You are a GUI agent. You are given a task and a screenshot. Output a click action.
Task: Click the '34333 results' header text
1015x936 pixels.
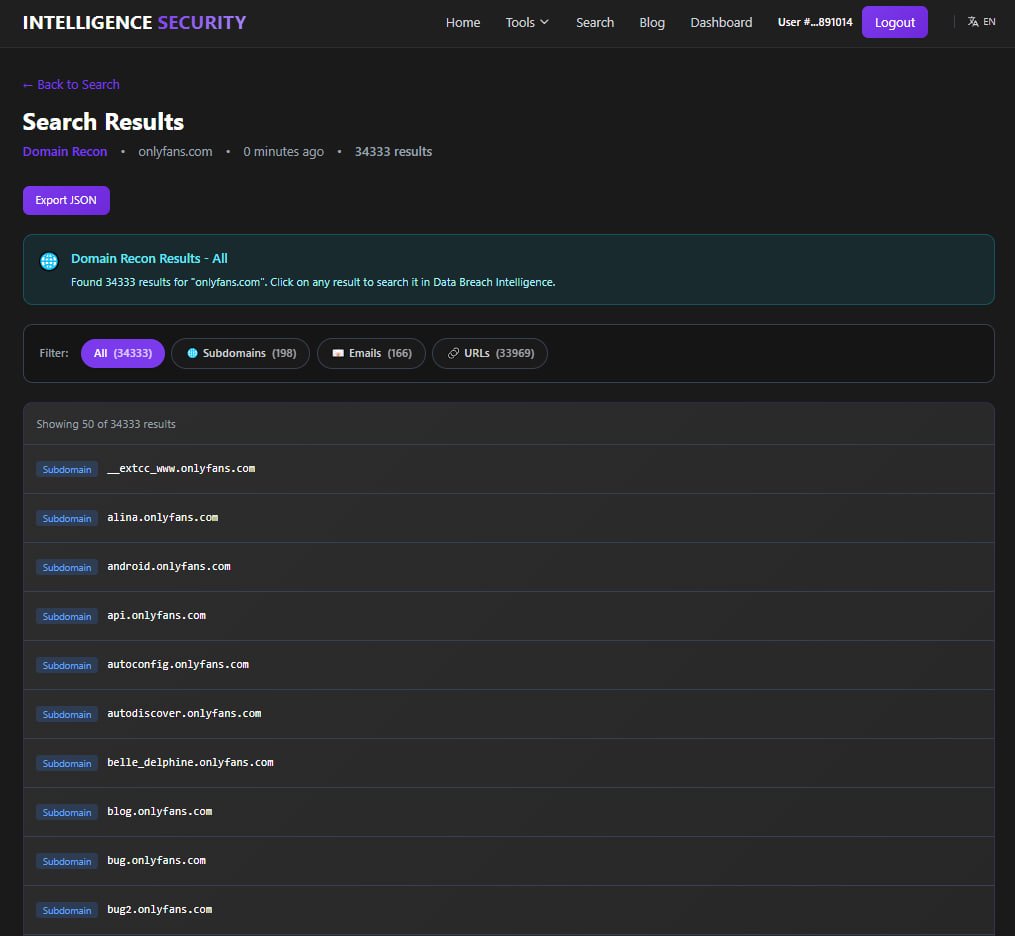tap(393, 151)
